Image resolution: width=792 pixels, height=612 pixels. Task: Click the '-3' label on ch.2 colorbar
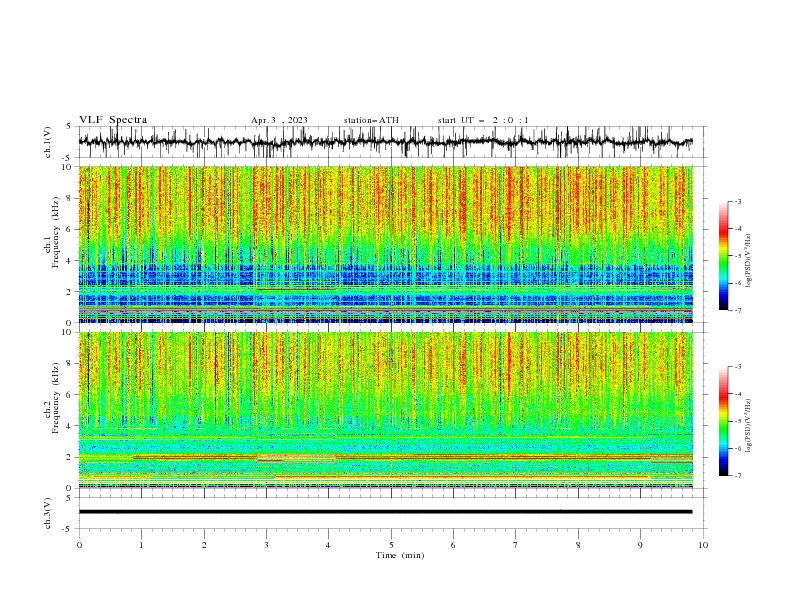coord(737,367)
